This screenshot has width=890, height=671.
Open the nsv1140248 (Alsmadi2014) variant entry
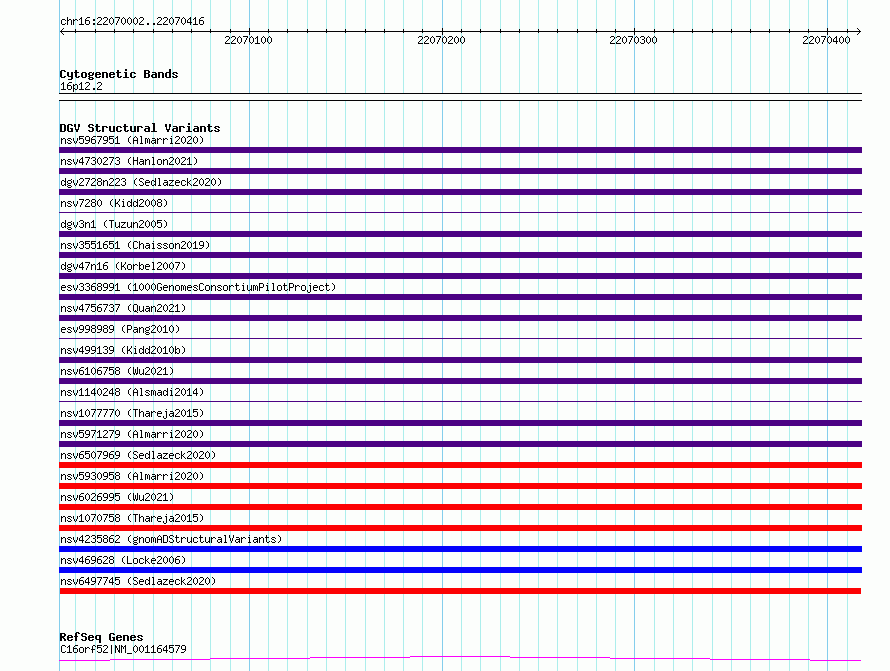[132, 392]
